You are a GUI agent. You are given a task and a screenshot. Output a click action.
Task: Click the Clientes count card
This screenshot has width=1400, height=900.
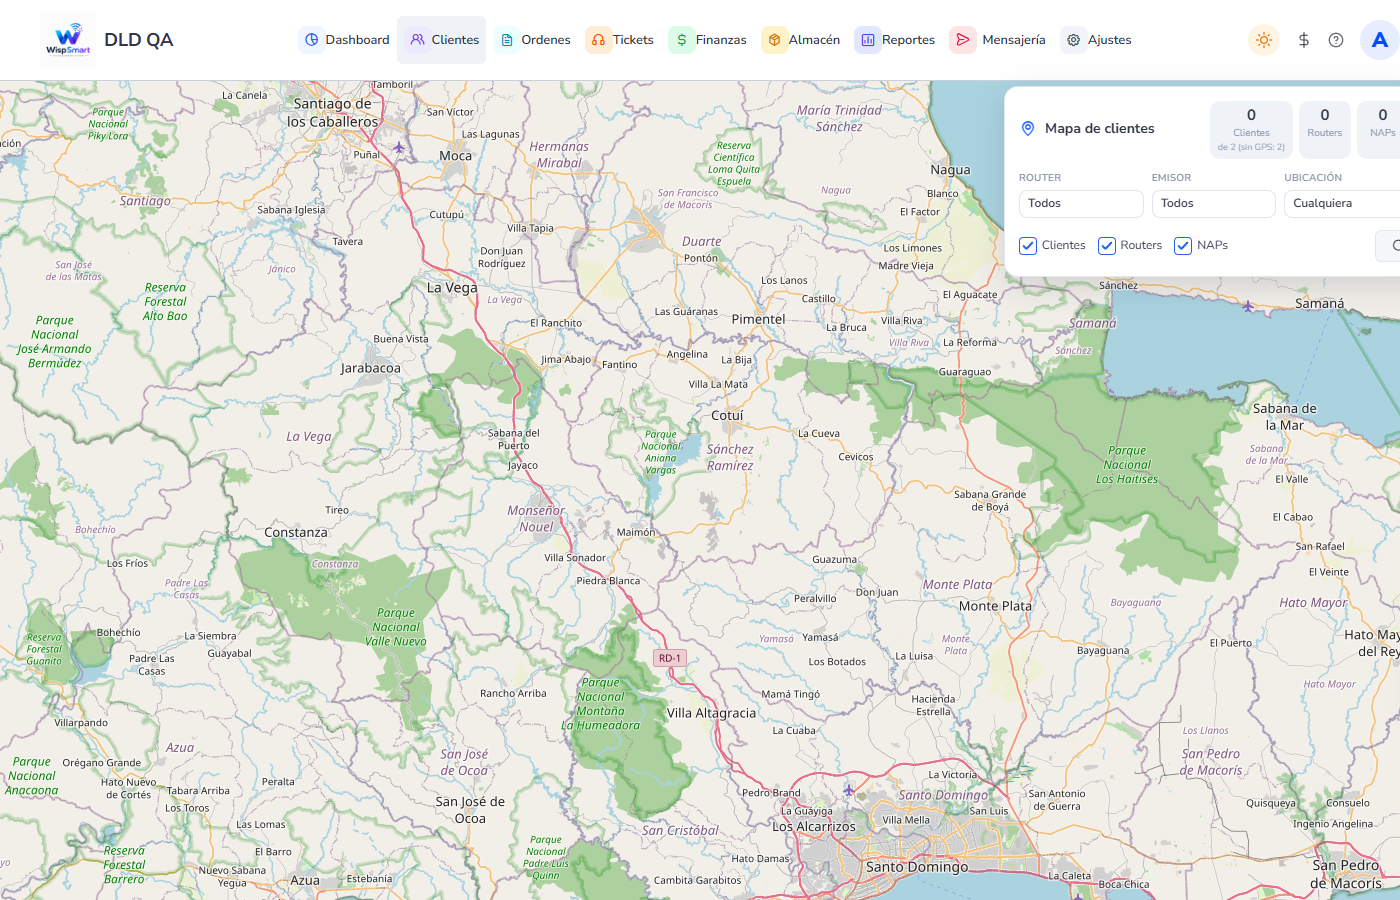coord(1251,130)
